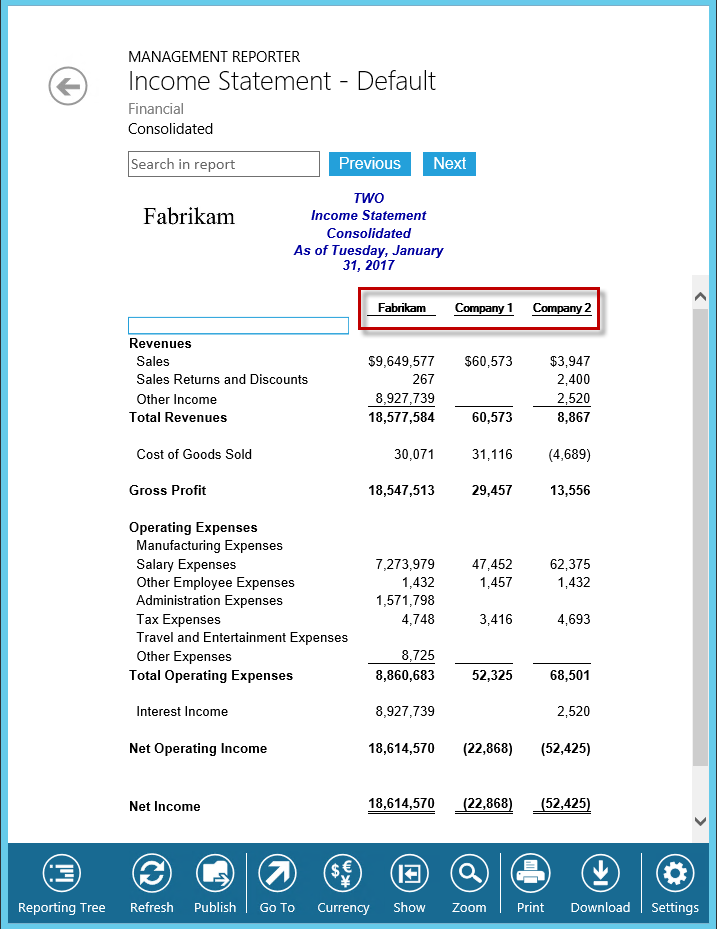Select the Company 1 column header
This screenshot has width=717, height=929.
point(484,308)
